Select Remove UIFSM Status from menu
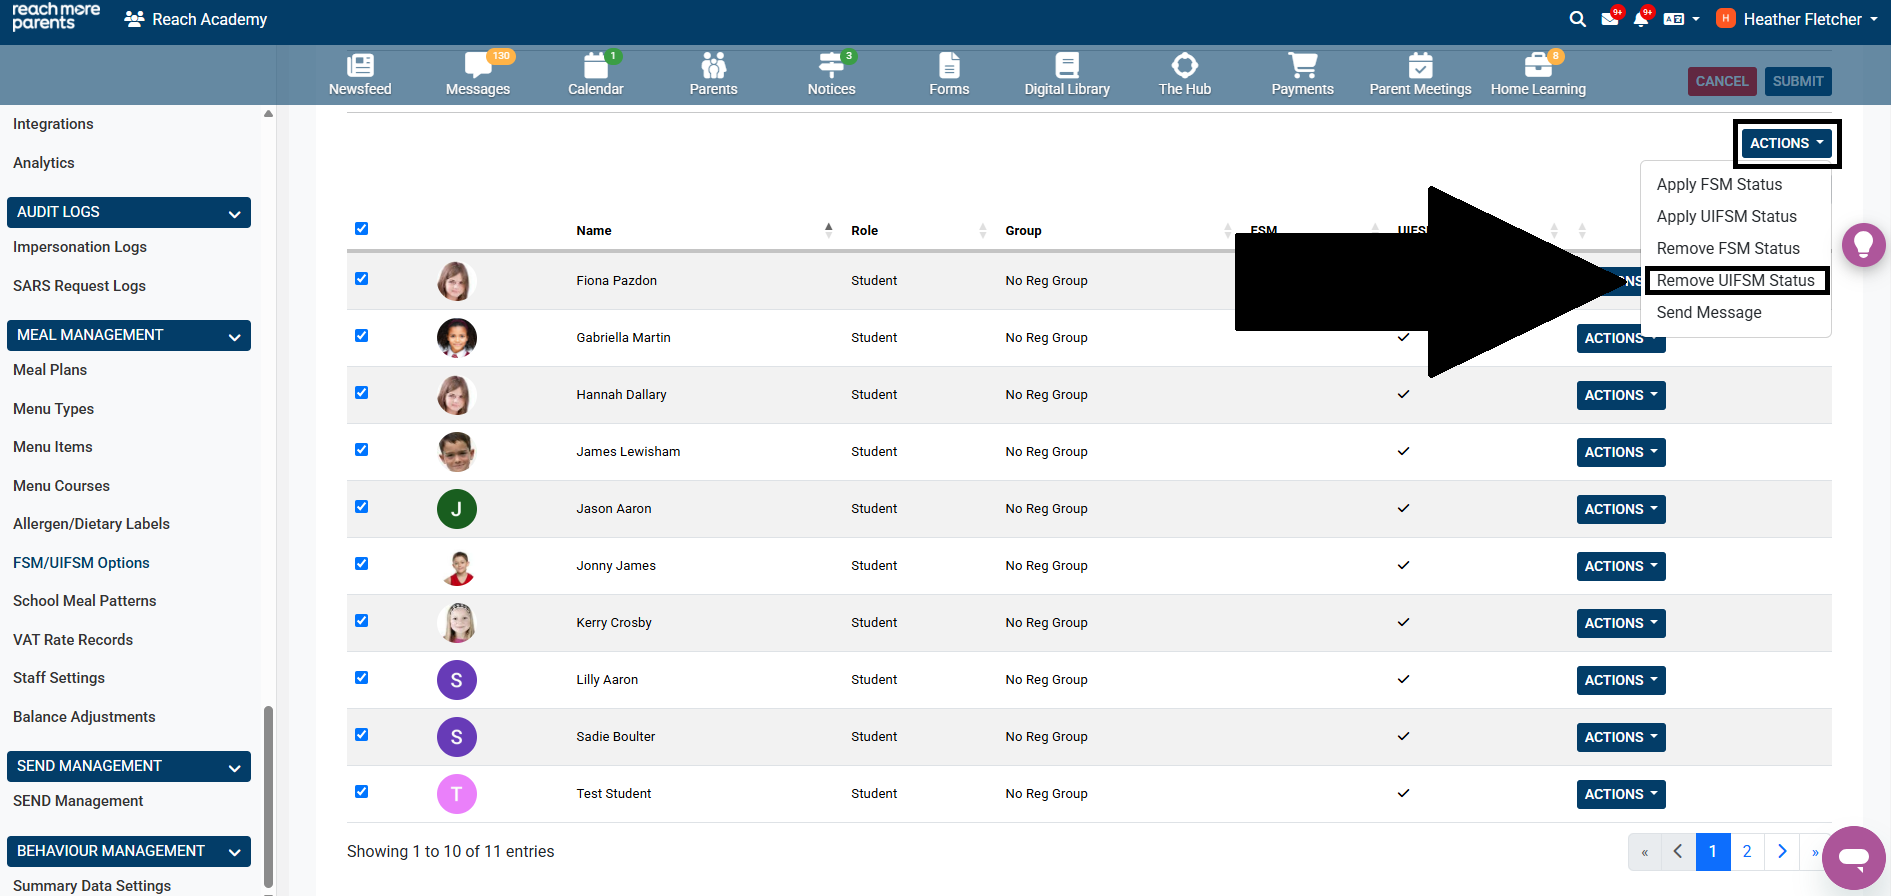 coord(1735,280)
